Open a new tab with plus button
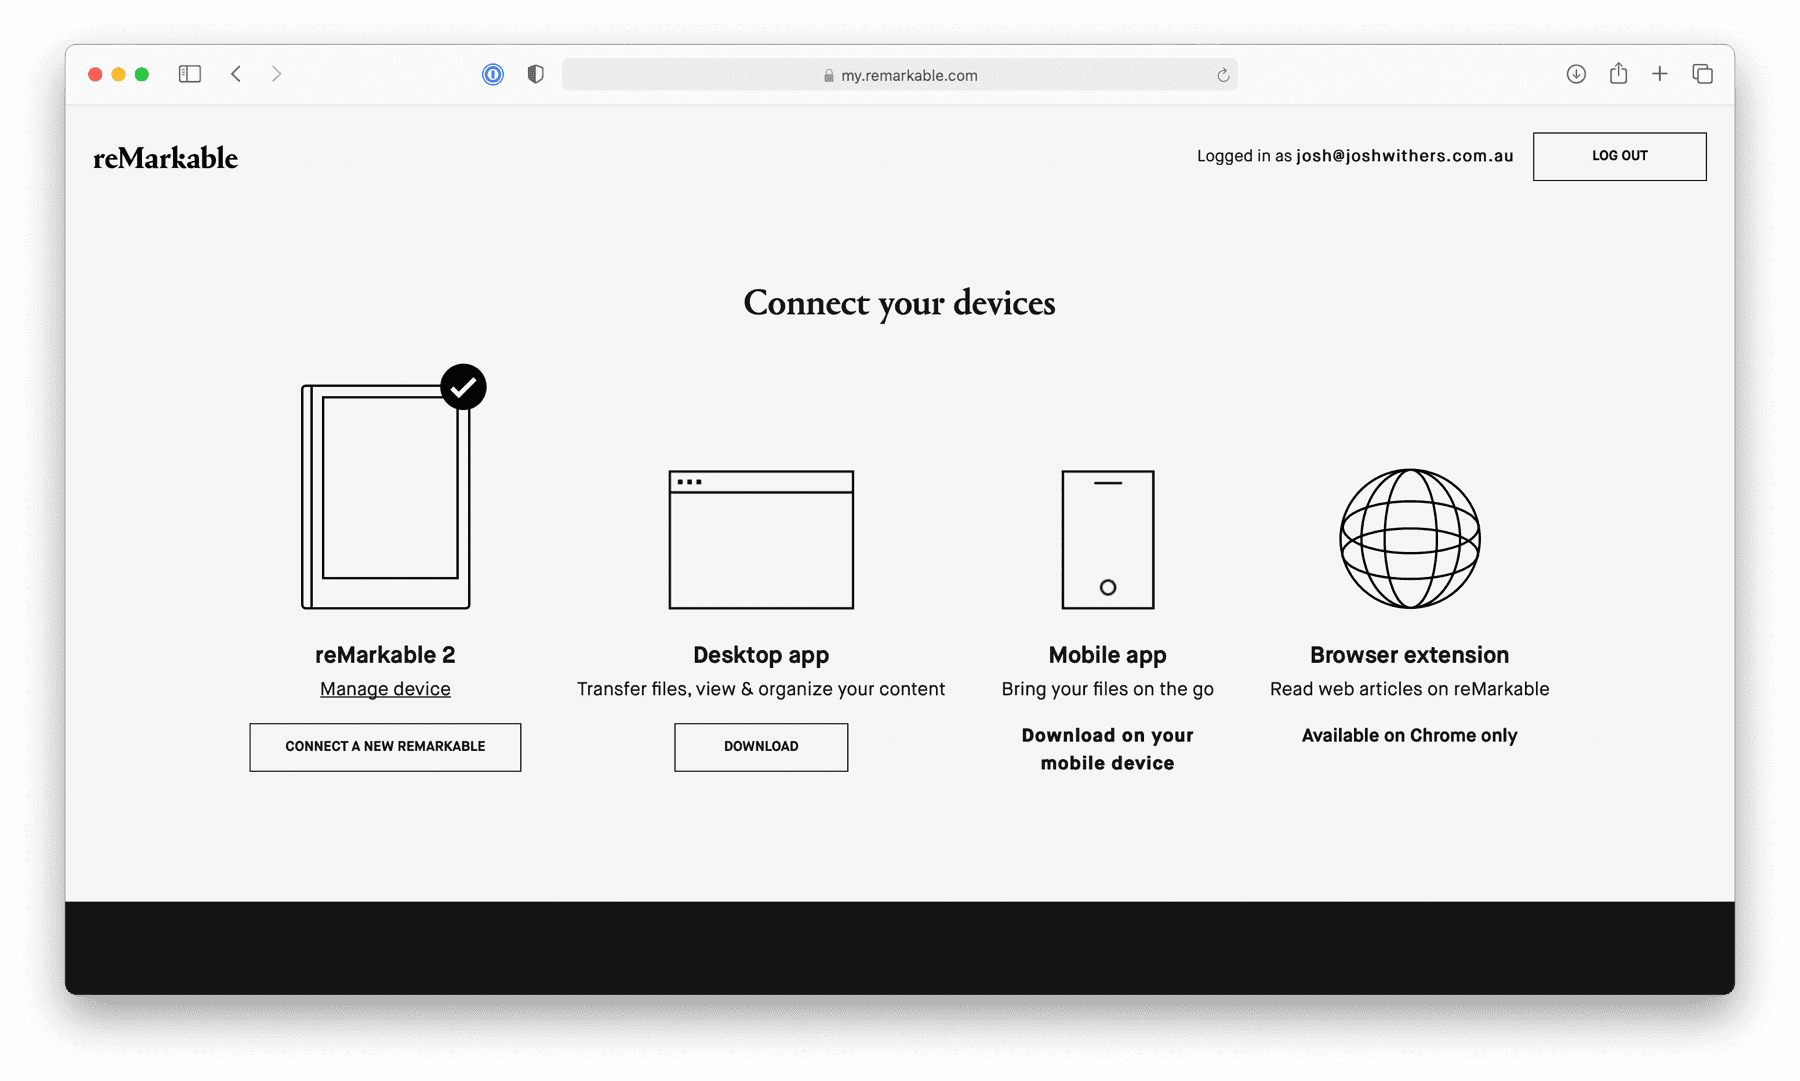Image resolution: width=1800 pixels, height=1081 pixels. 1660,74
